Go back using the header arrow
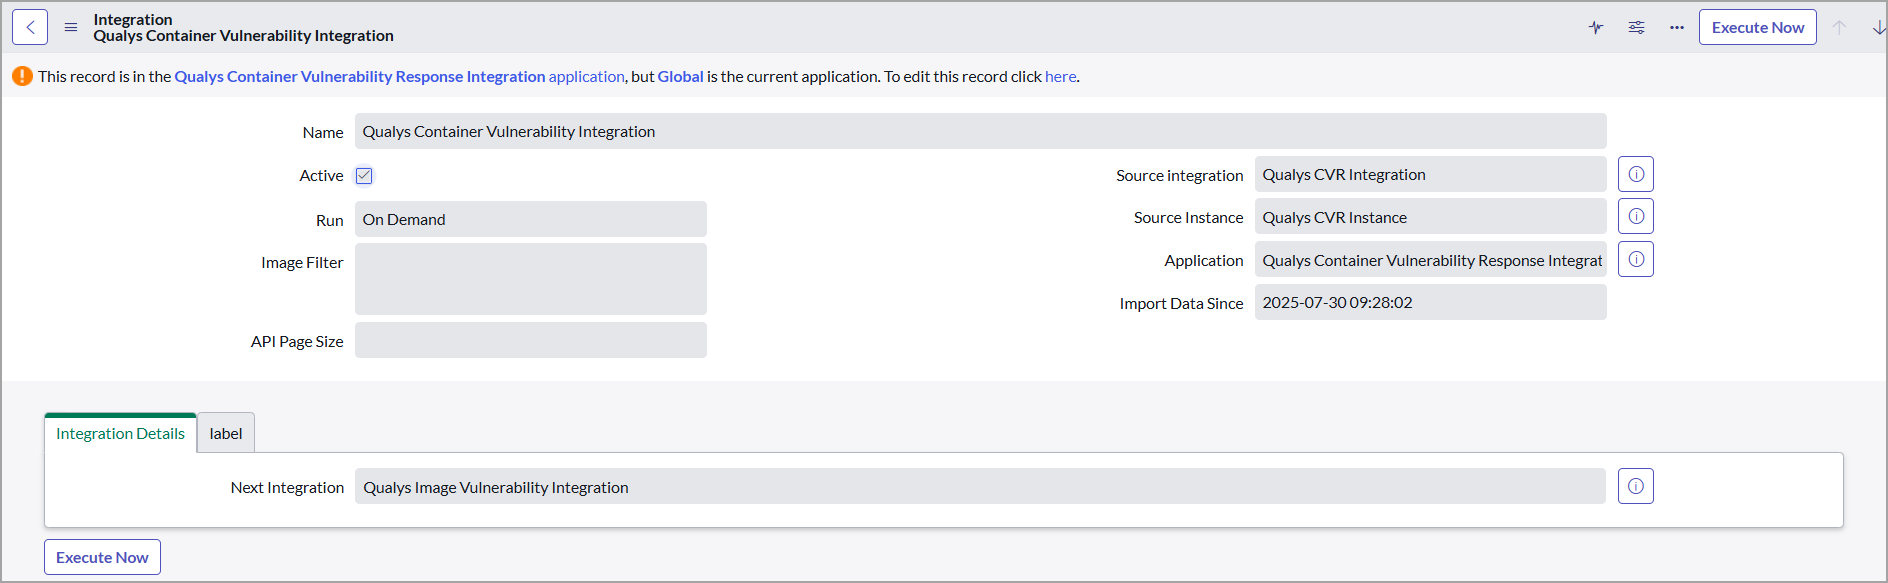 tap(30, 27)
